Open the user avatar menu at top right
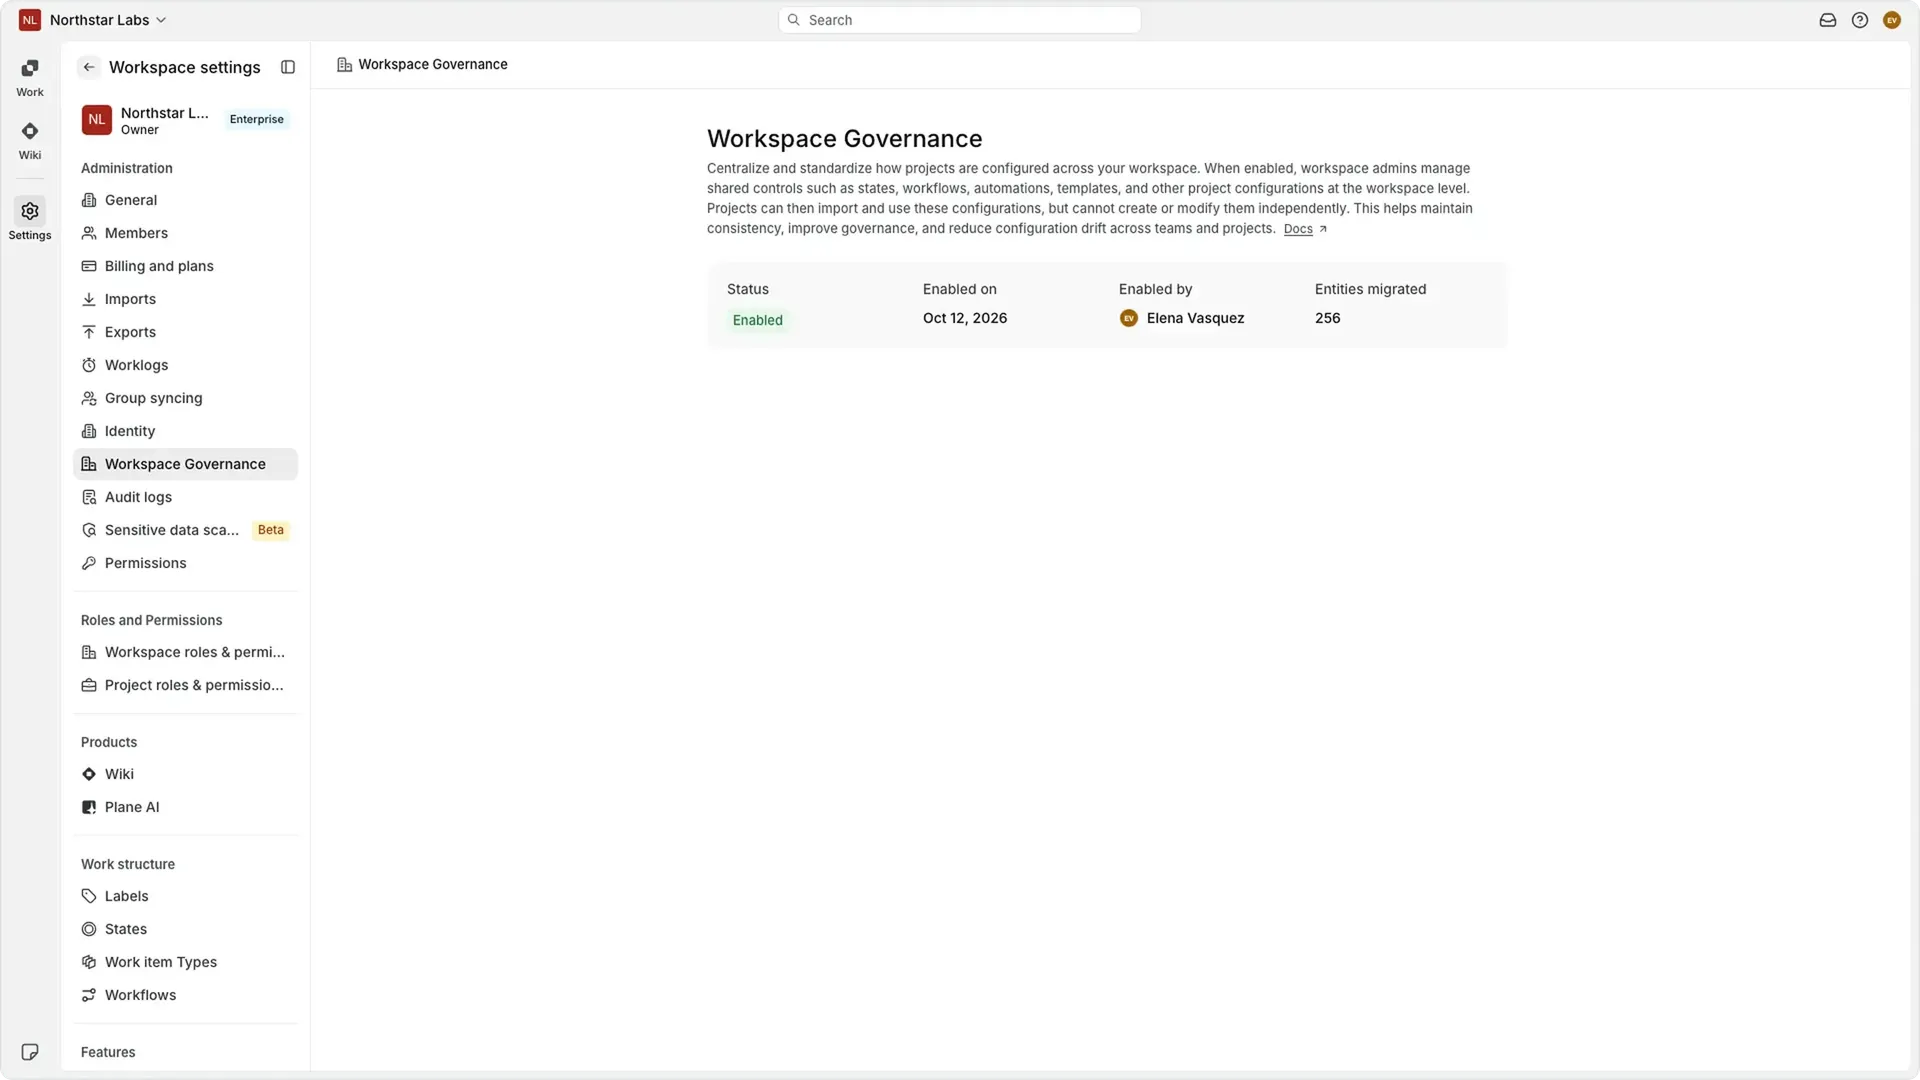 point(1891,20)
